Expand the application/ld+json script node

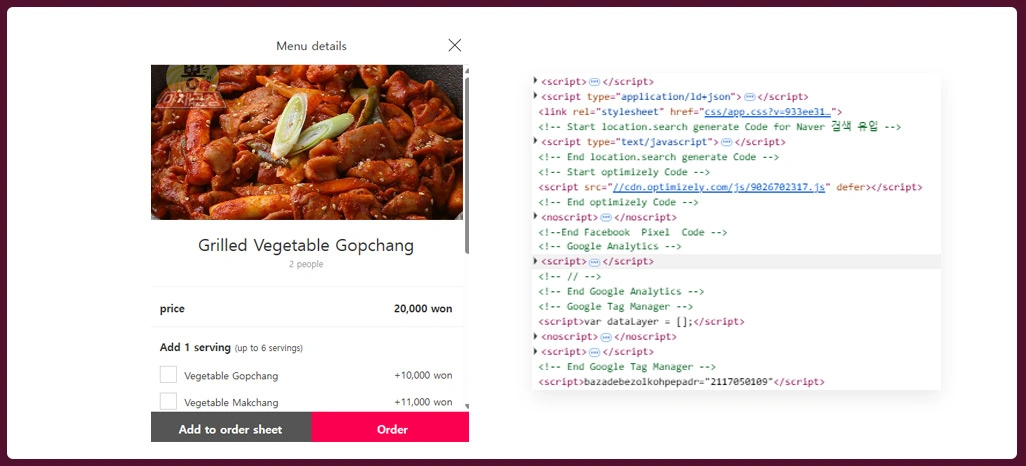click(x=536, y=96)
